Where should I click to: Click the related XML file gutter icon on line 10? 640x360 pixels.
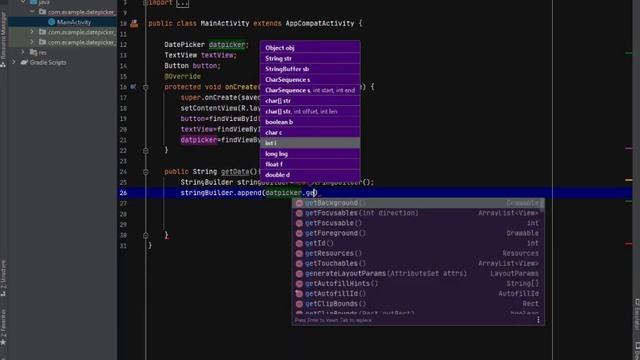(x=134, y=24)
